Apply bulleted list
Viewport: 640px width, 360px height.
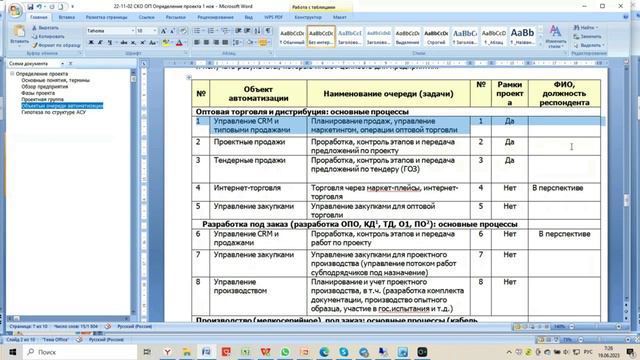coord(198,31)
